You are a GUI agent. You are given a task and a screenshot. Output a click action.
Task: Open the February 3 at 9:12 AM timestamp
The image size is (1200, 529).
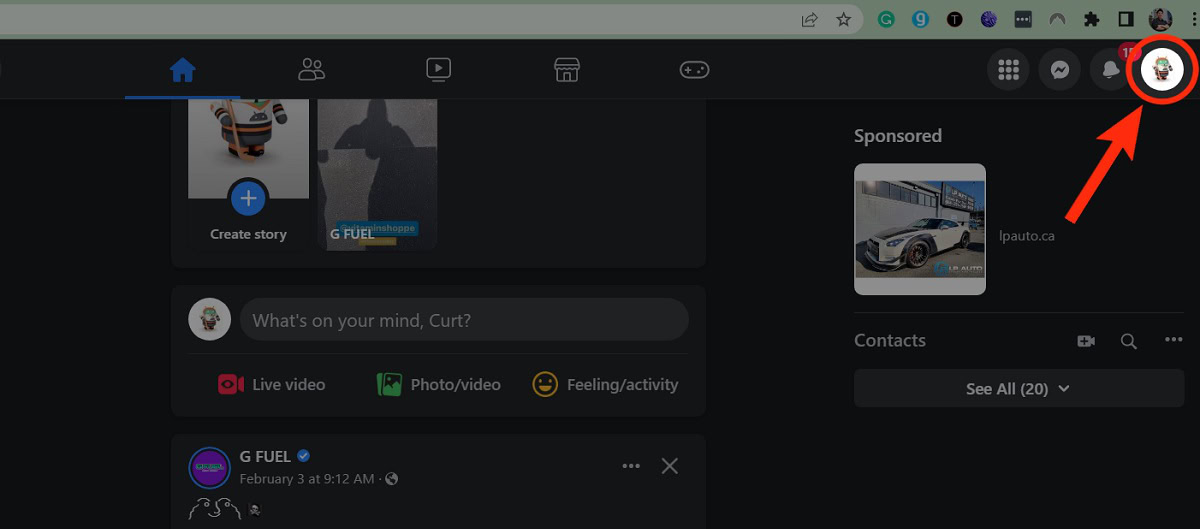[306, 479]
